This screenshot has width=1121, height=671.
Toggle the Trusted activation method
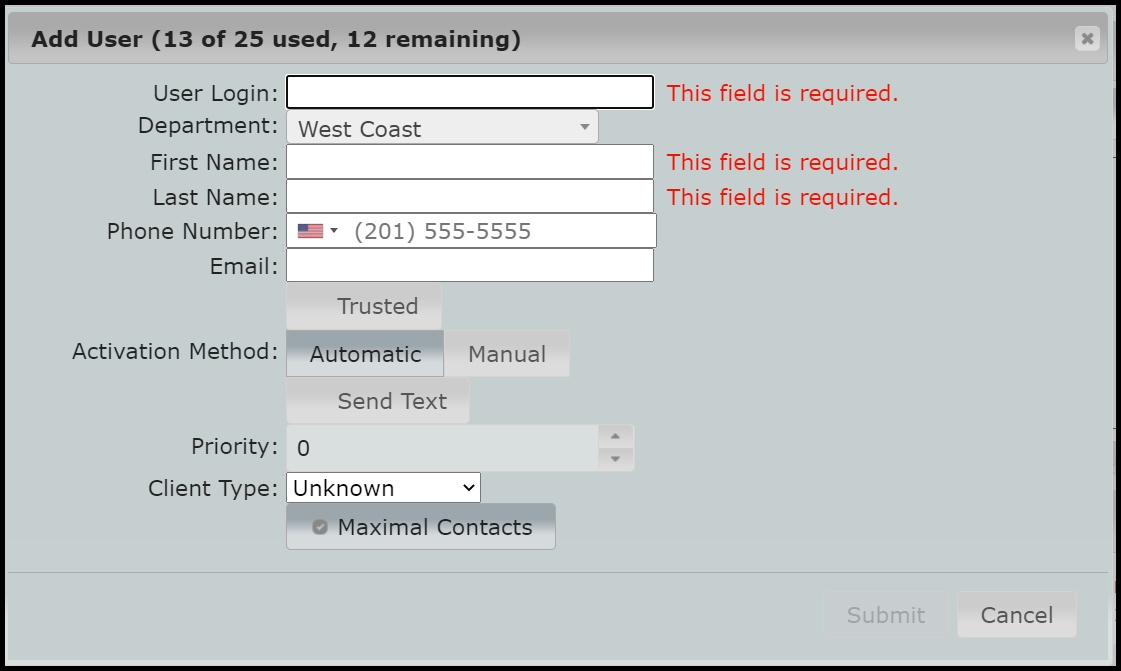[363, 306]
